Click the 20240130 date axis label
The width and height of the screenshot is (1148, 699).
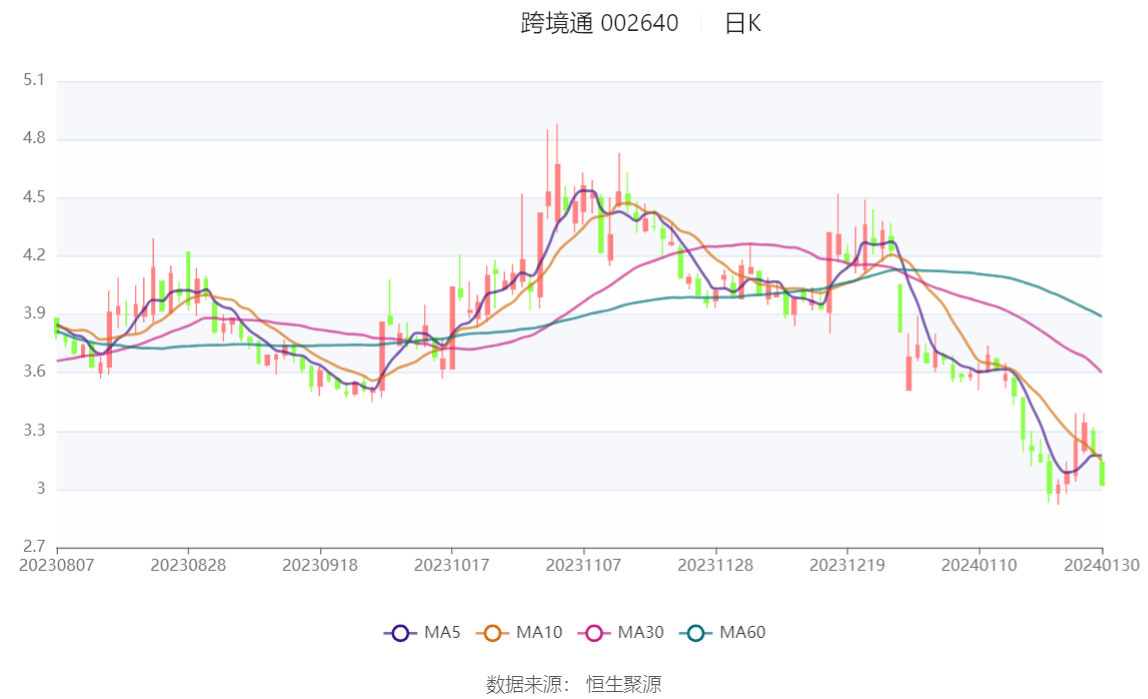tap(1101, 566)
